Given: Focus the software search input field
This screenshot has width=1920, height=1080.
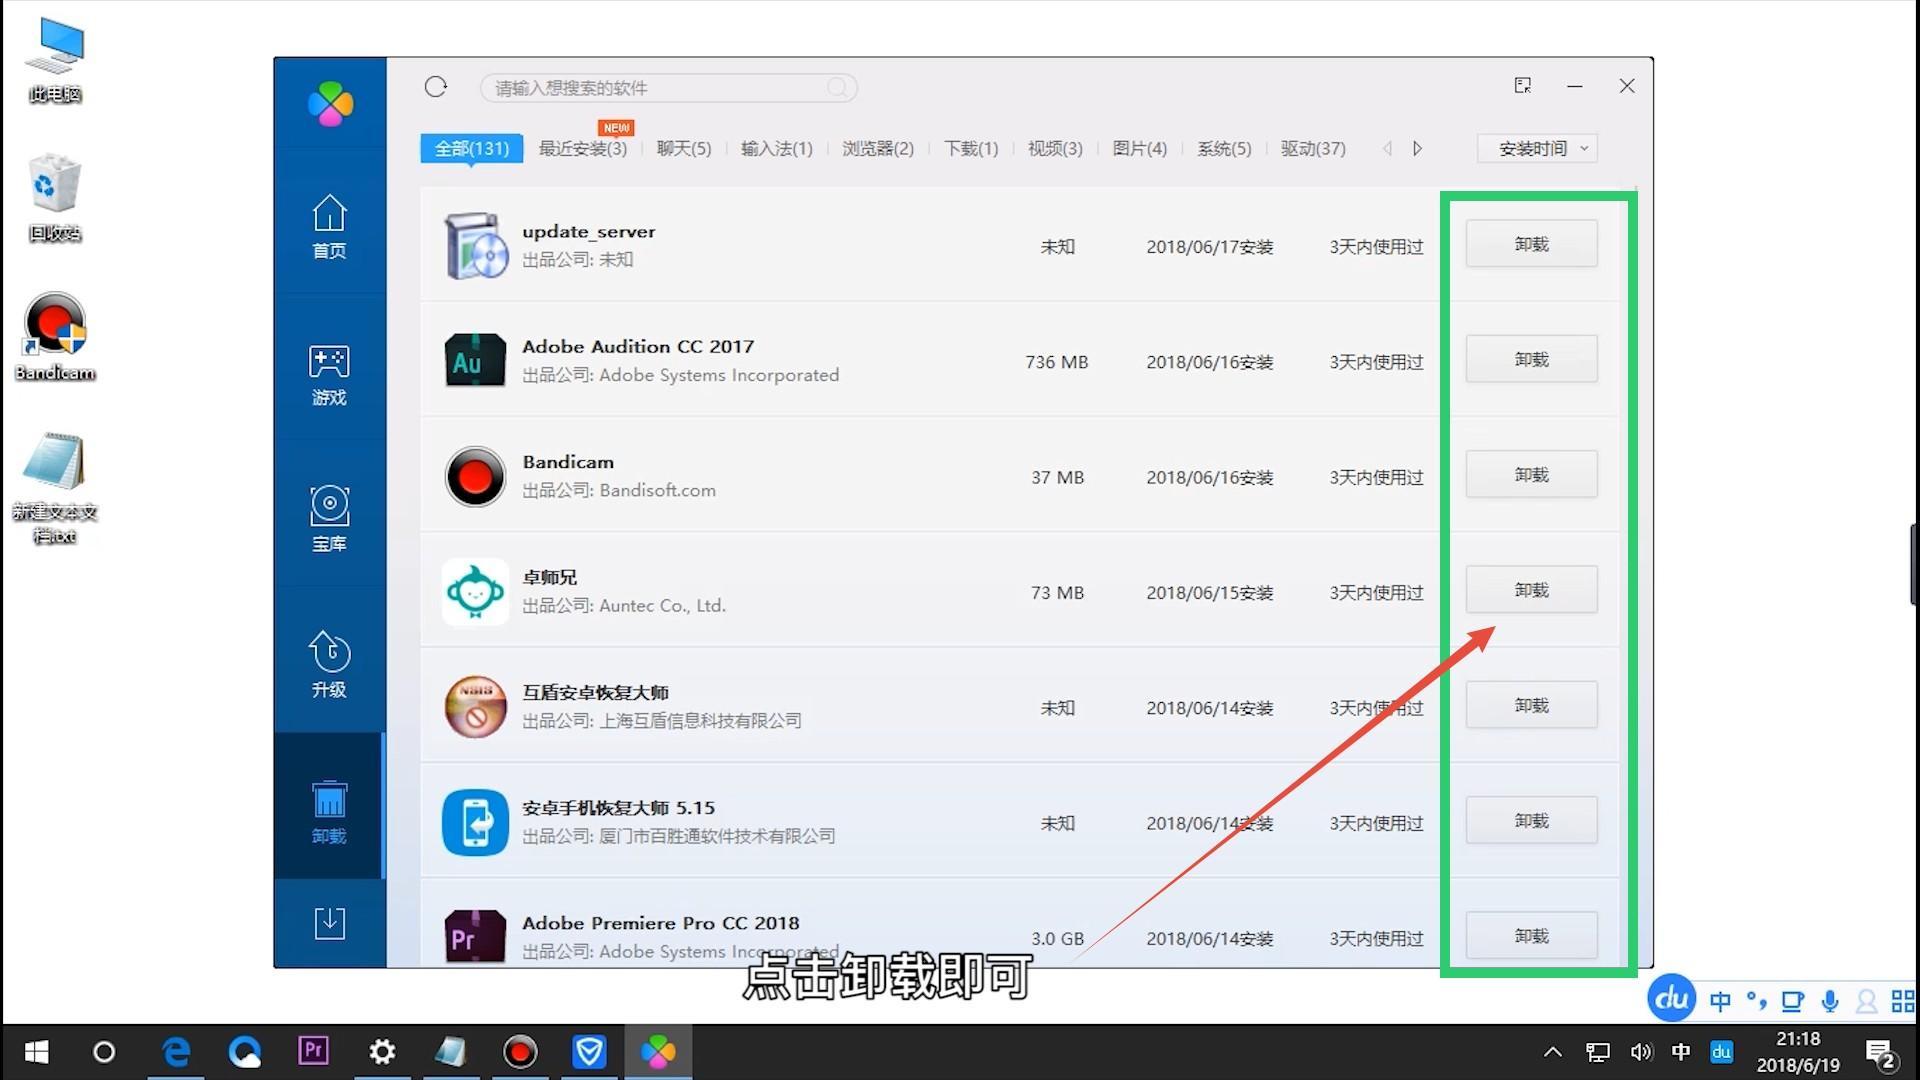Looking at the screenshot, I should pyautogui.click(x=668, y=88).
